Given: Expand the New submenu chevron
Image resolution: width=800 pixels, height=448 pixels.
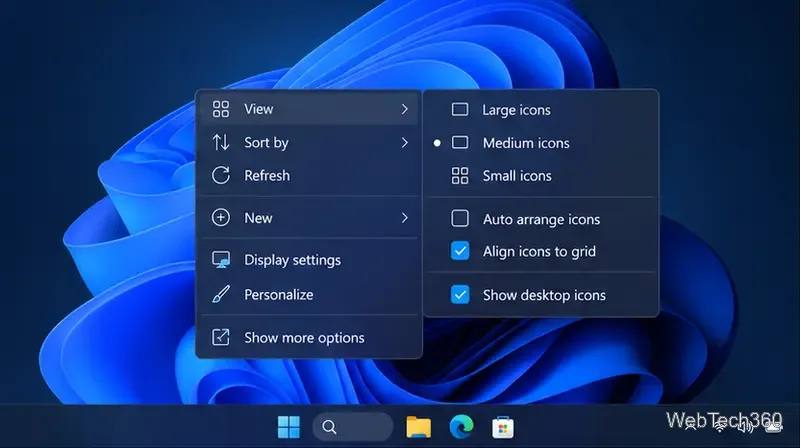Looking at the screenshot, I should pyautogui.click(x=405, y=218).
